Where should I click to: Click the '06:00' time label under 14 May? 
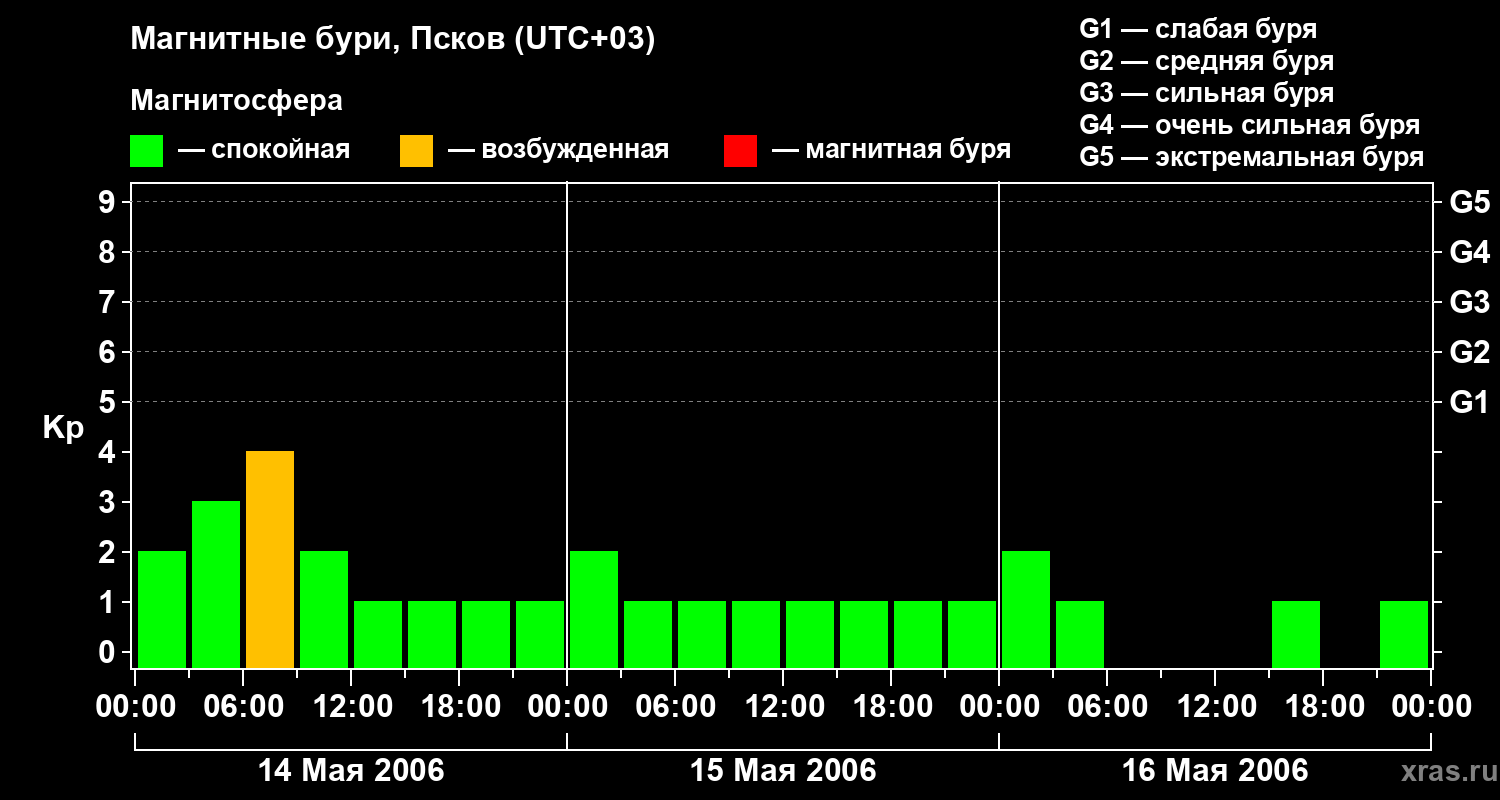point(243,707)
